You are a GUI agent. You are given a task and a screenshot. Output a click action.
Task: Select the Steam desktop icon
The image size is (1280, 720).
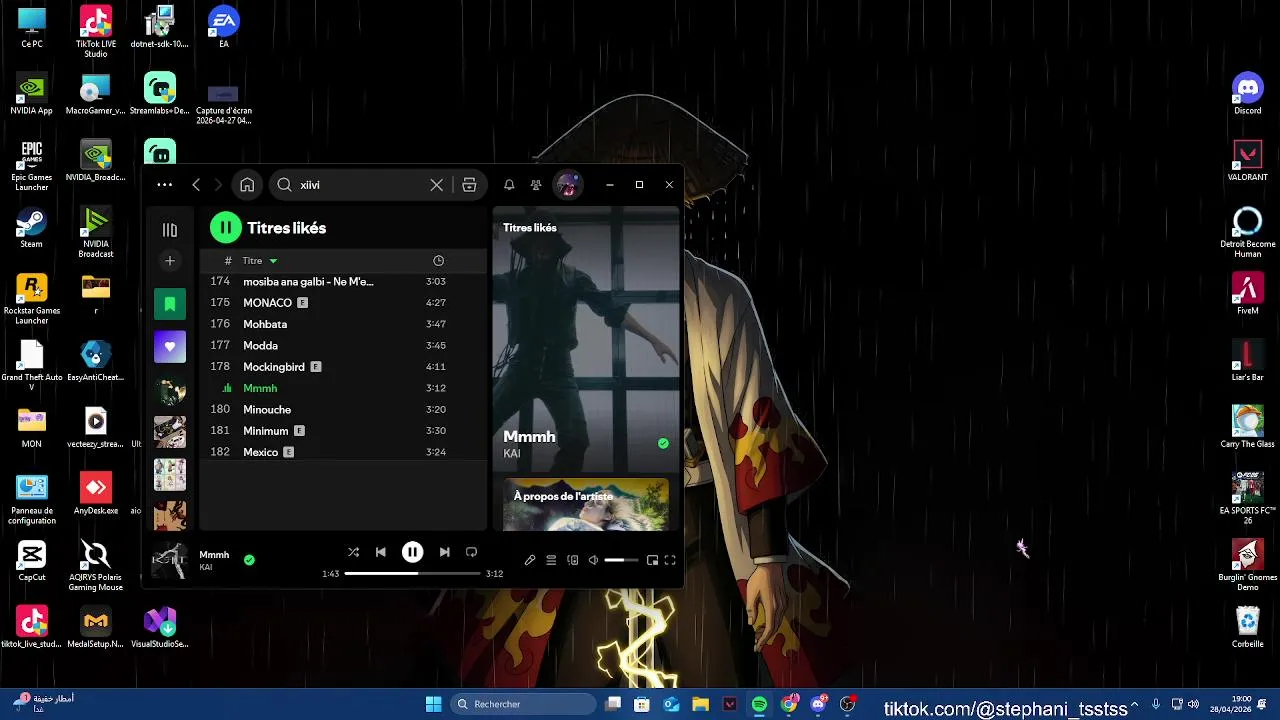[32, 227]
